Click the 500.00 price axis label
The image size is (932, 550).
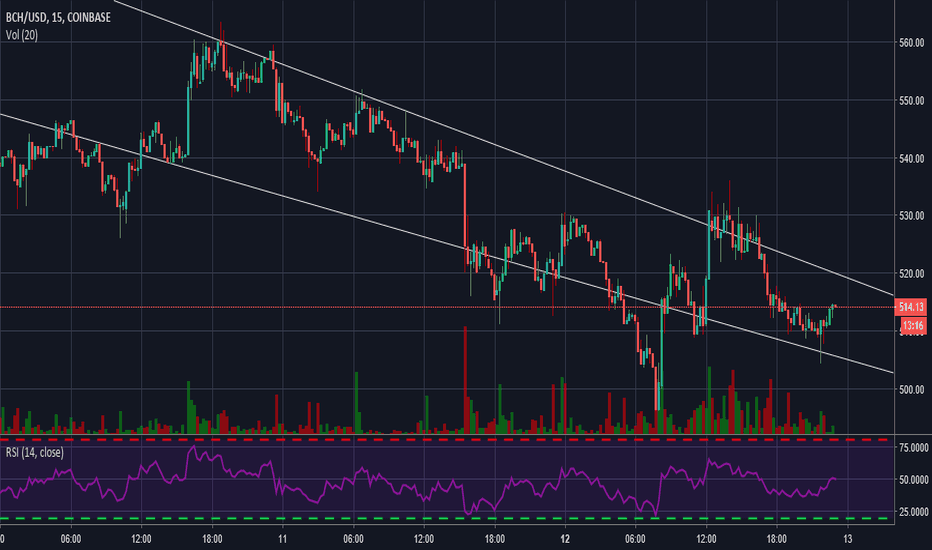tap(912, 389)
